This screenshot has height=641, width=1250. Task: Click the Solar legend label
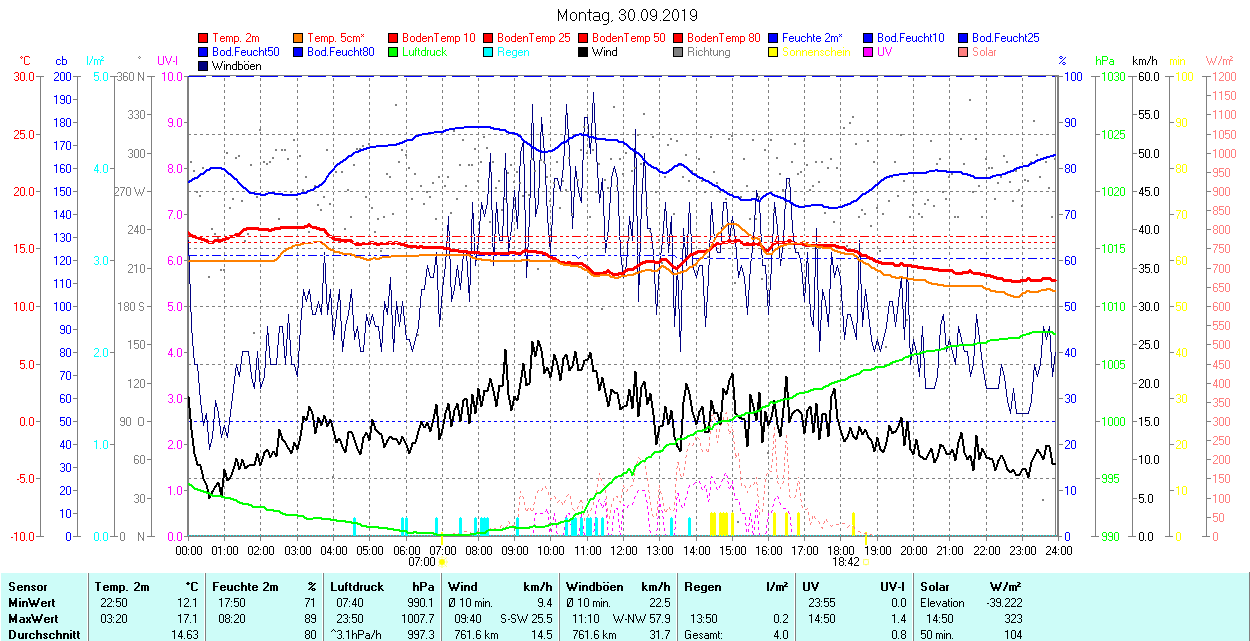coord(984,52)
